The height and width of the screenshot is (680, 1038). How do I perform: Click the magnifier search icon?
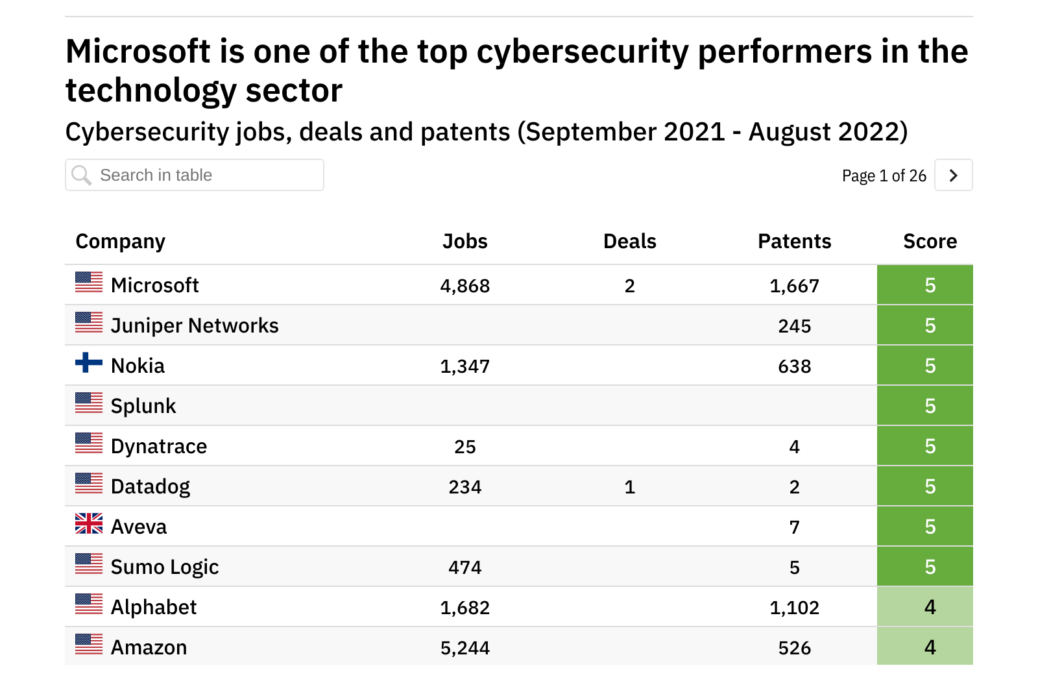click(82, 175)
